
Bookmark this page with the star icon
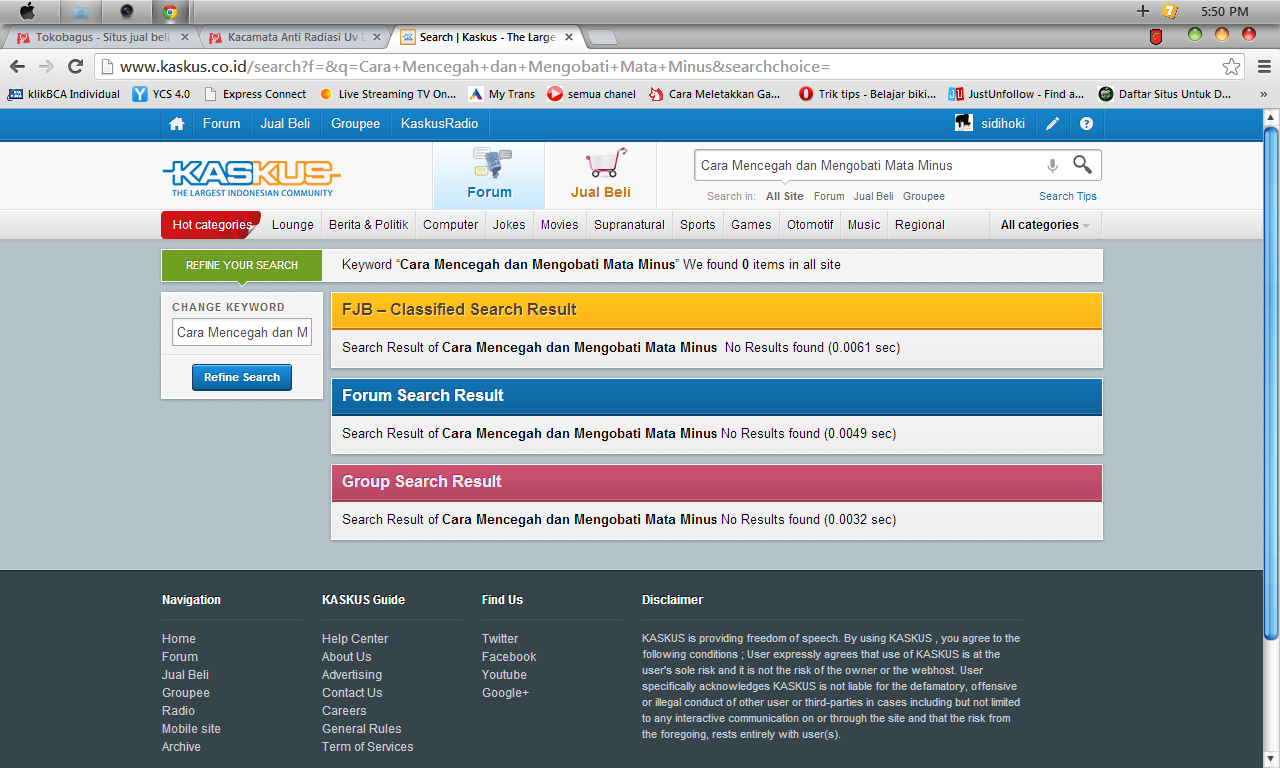(x=1231, y=67)
